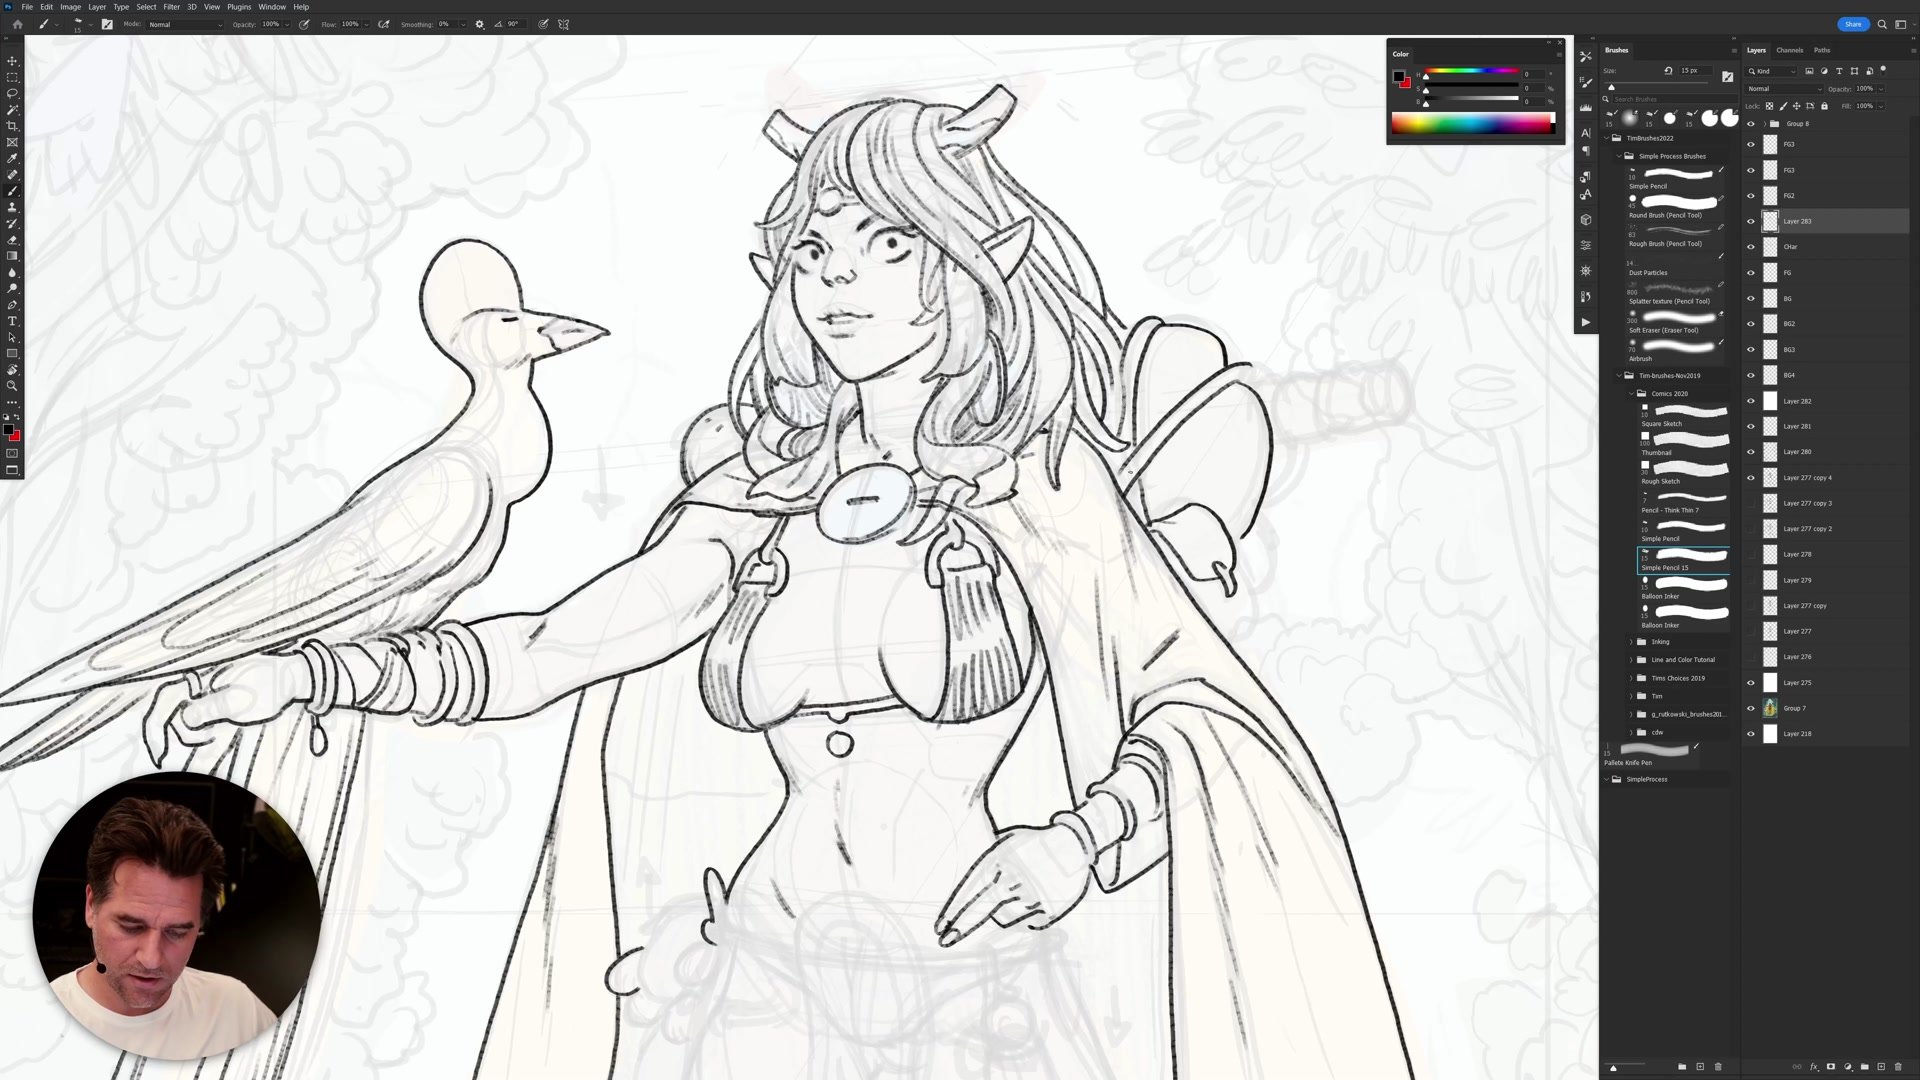Switch to the Channels tab

coord(1789,50)
